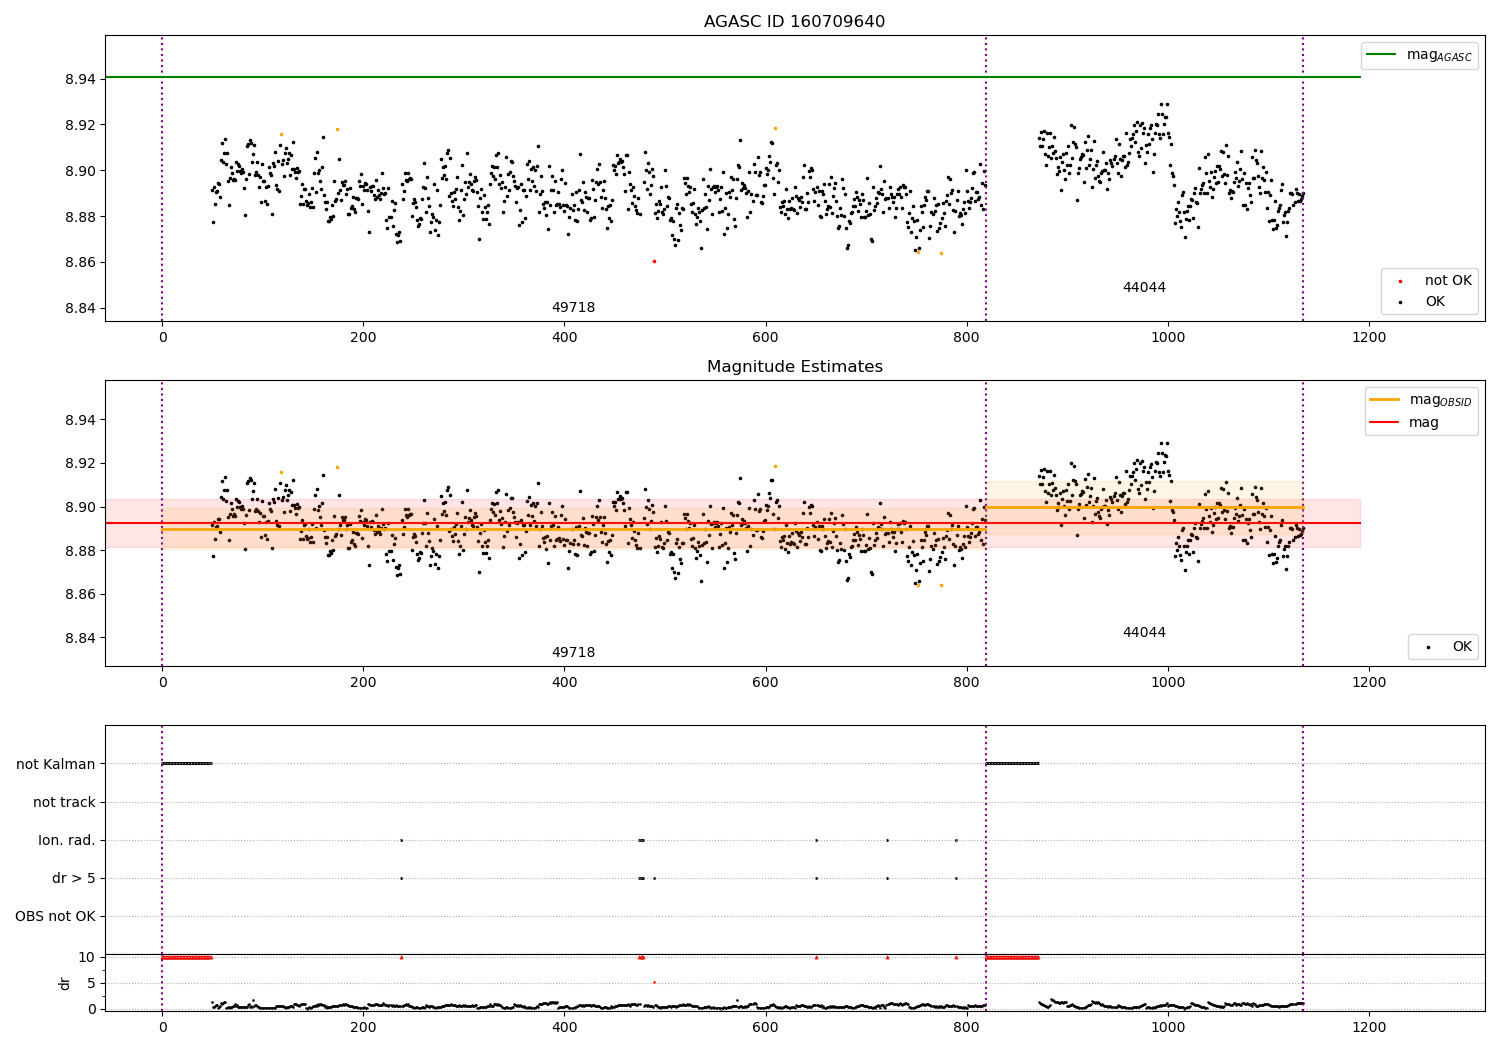Click the 8.90 y-tick label in the Magnitude Estimates plot
The image size is (1500, 1050).
click(80, 507)
